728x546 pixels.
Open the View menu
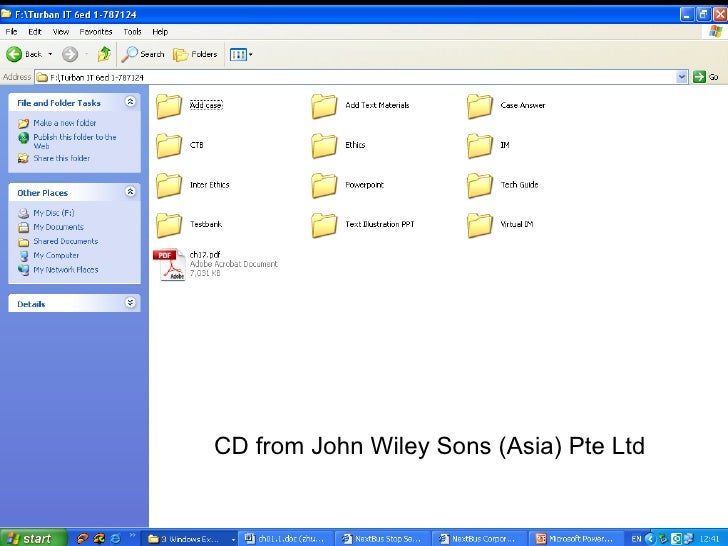[61, 32]
